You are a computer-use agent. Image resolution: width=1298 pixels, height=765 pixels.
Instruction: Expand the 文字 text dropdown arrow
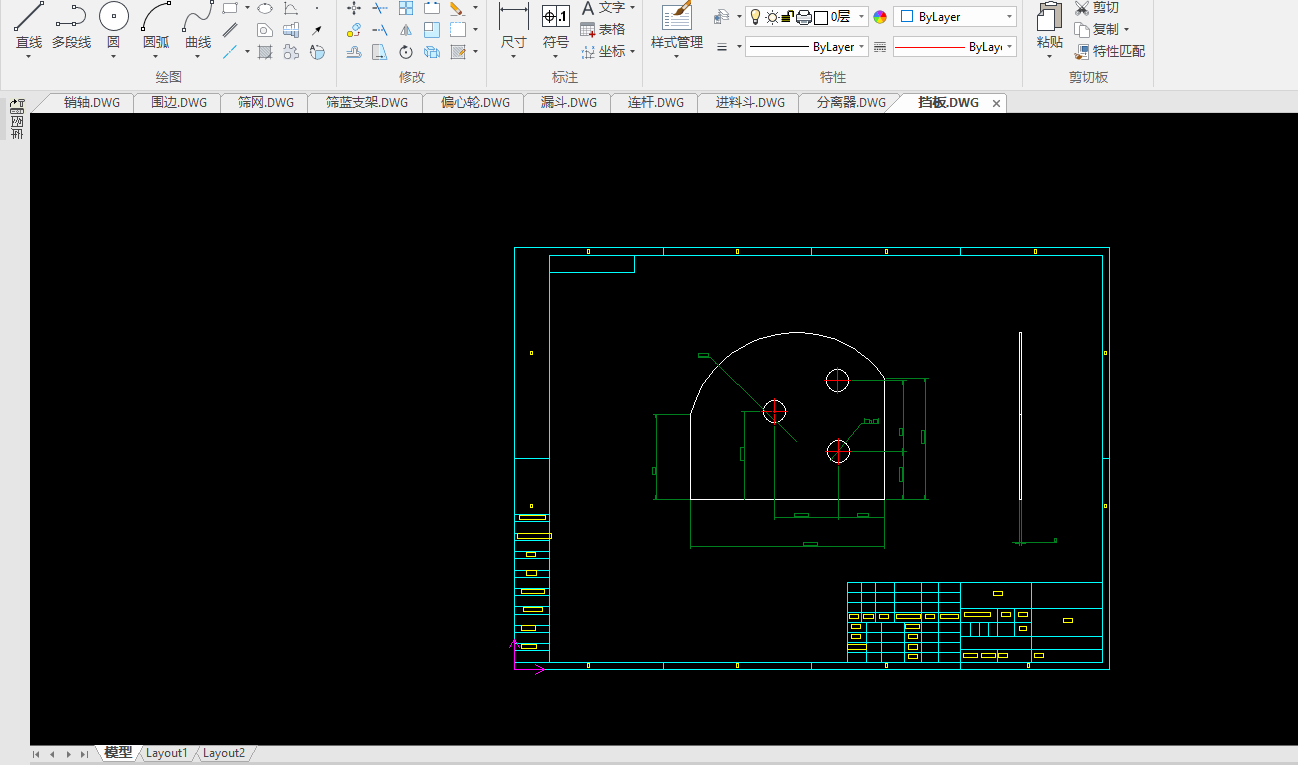click(632, 8)
